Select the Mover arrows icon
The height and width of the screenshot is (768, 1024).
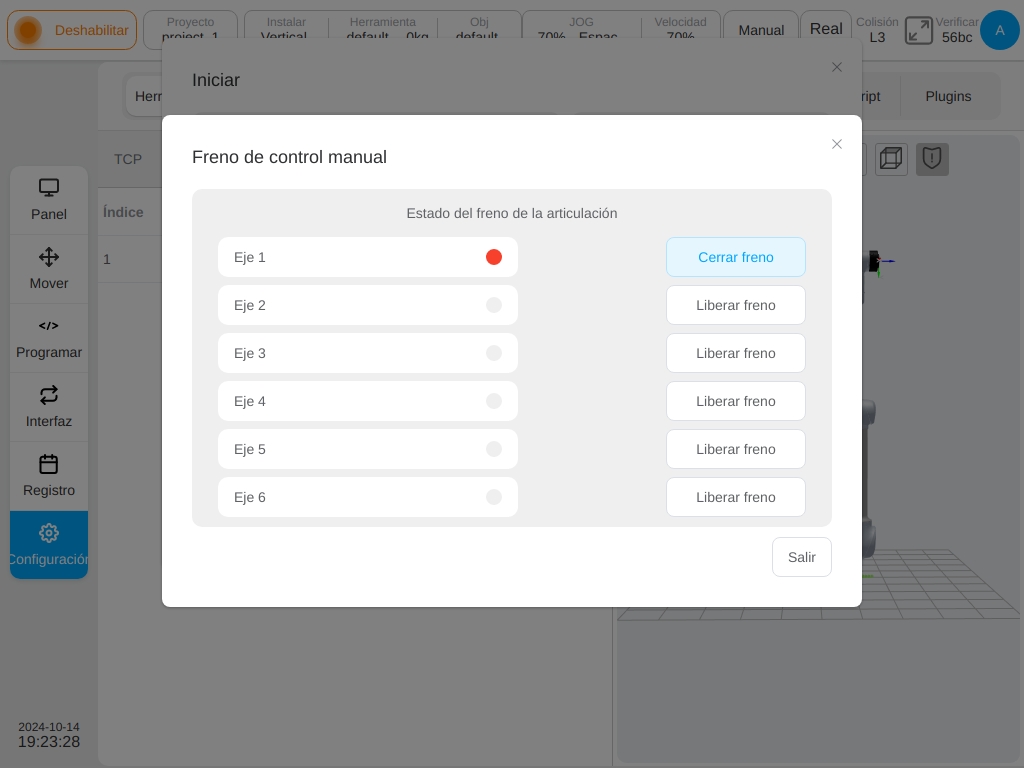click(x=49, y=257)
